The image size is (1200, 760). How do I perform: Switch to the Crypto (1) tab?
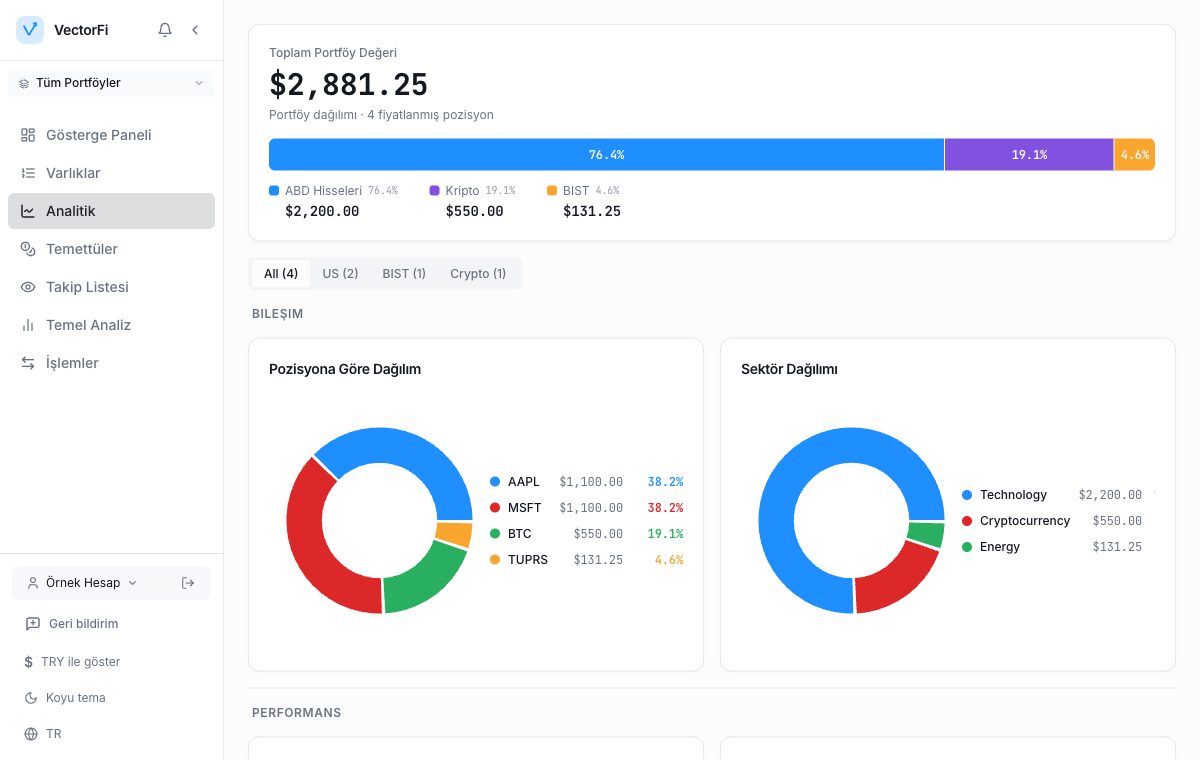(478, 274)
